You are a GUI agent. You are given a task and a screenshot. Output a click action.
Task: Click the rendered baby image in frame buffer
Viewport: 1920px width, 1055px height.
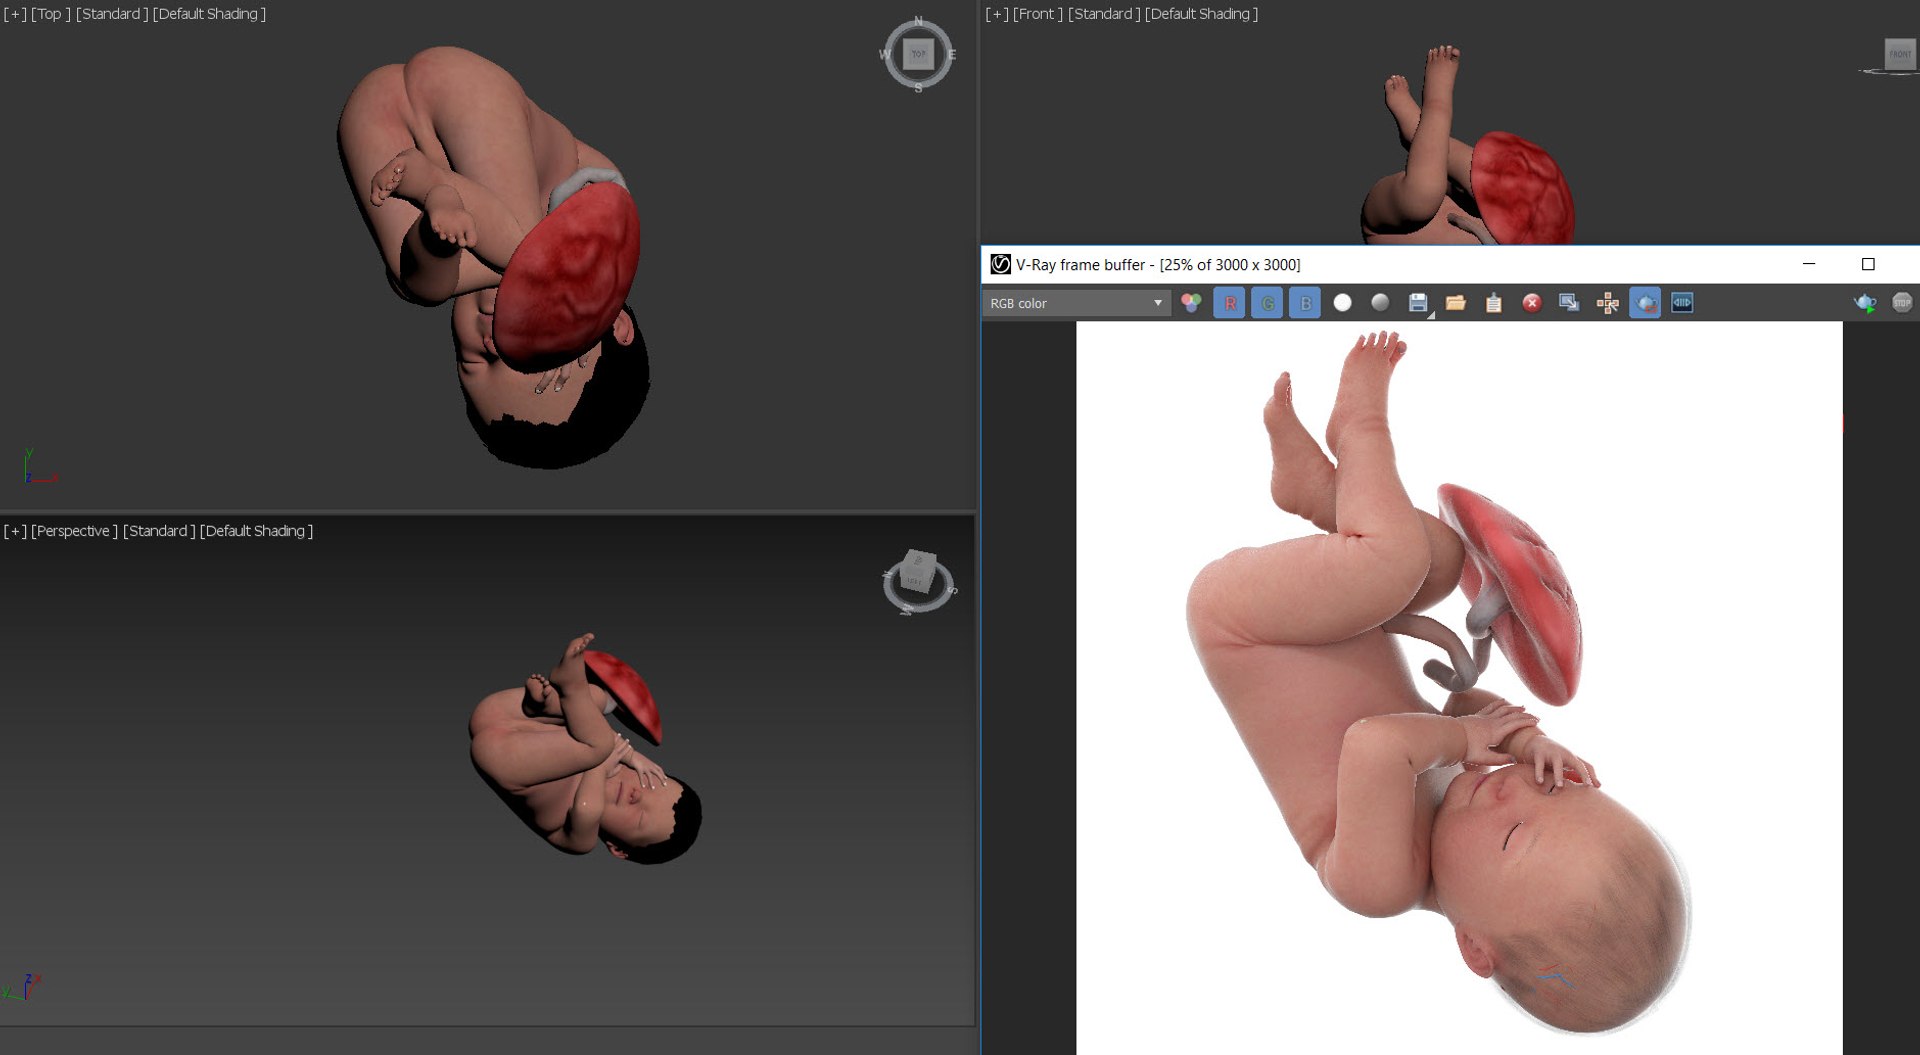click(1459, 688)
